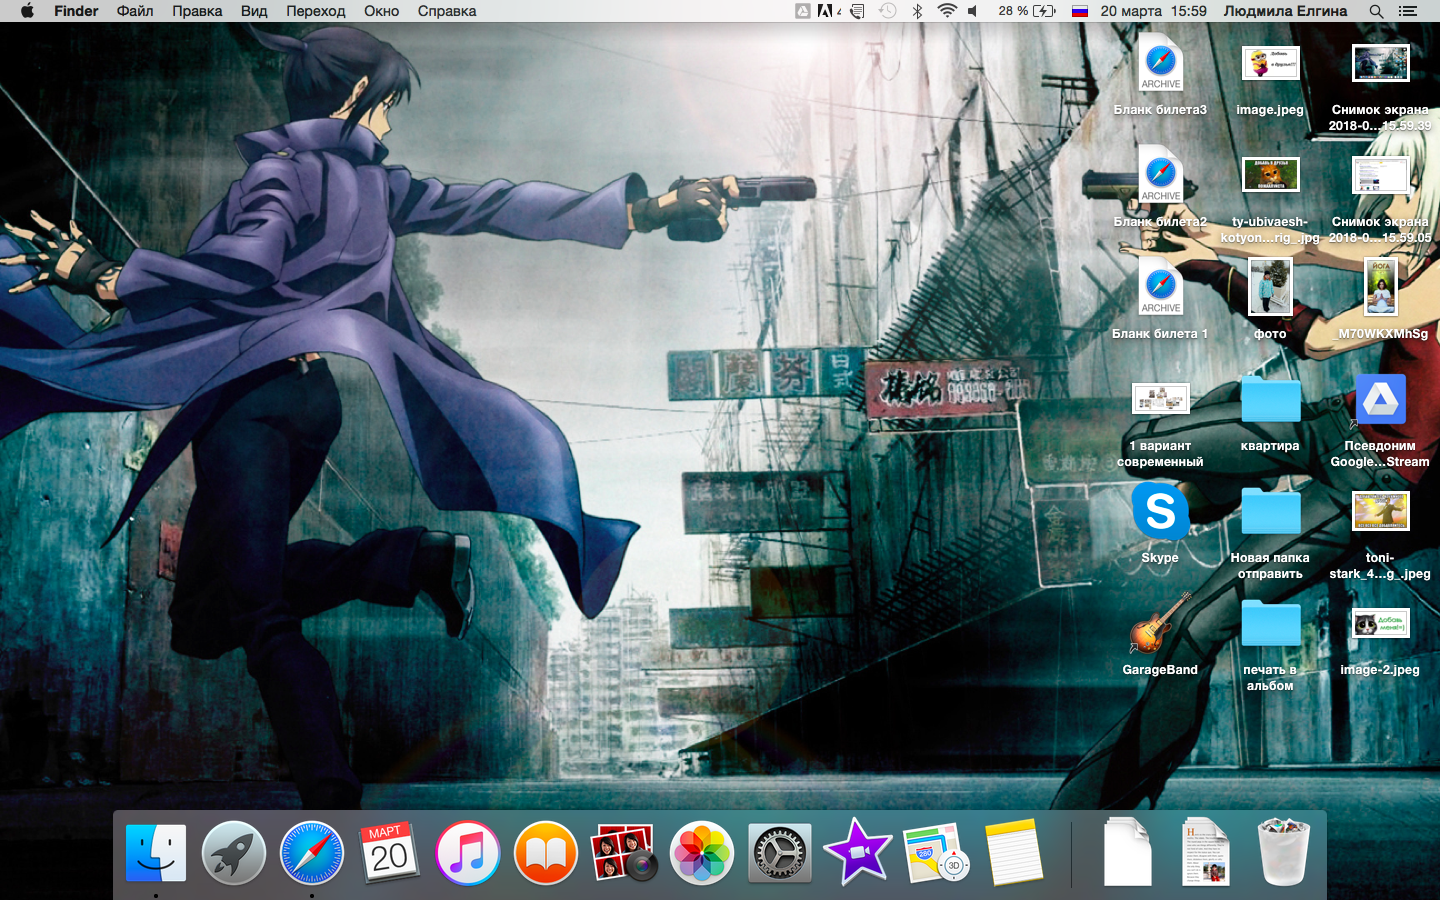Open the Переход menu

pos(316,11)
